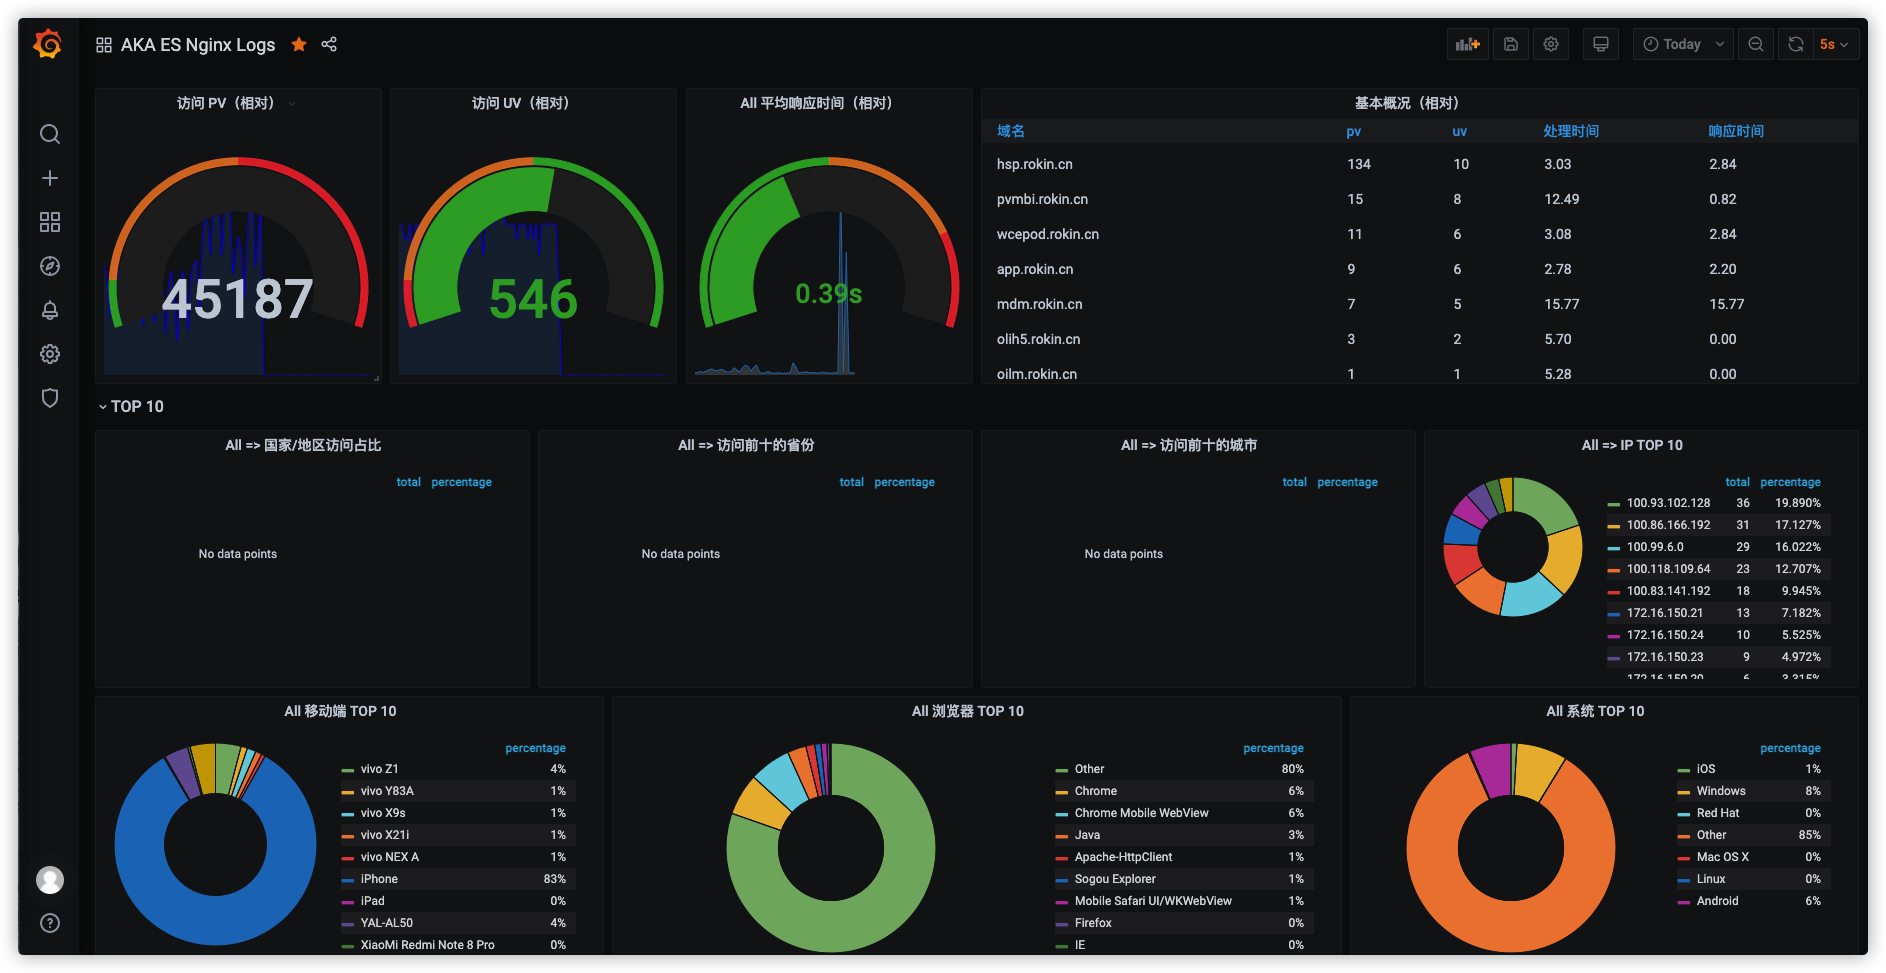Click the 100.99.6.0 legend color swatch
1886x973 pixels.
[x=1613, y=548]
